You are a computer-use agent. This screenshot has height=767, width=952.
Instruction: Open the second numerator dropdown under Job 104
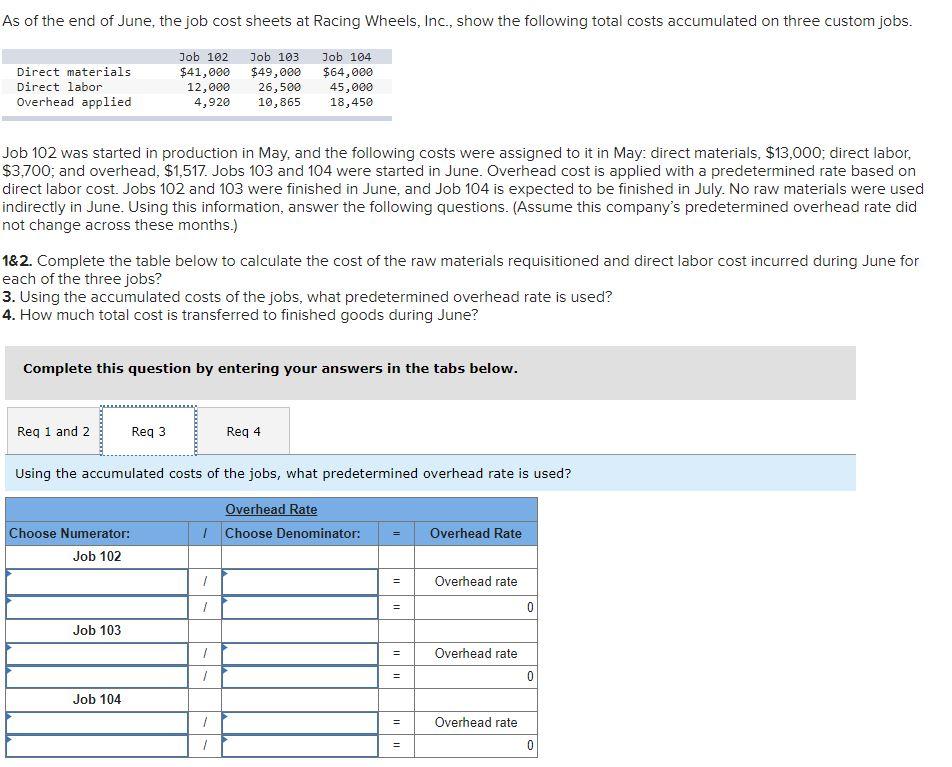point(95,745)
